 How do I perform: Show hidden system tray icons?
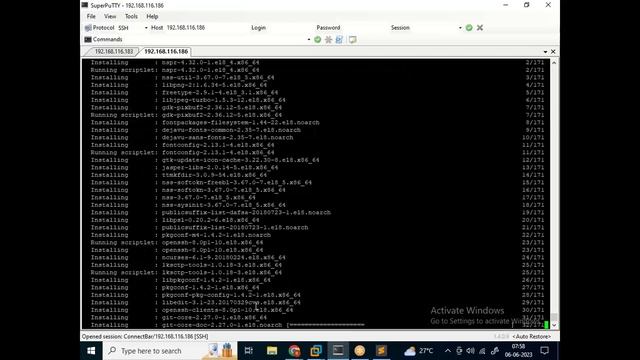448,351
